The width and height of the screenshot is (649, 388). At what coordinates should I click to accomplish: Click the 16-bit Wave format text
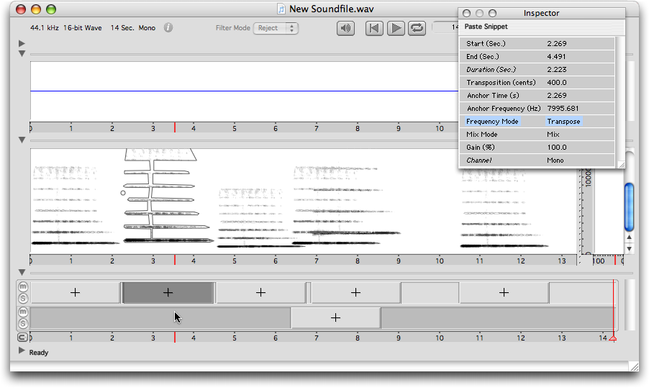tap(82, 28)
